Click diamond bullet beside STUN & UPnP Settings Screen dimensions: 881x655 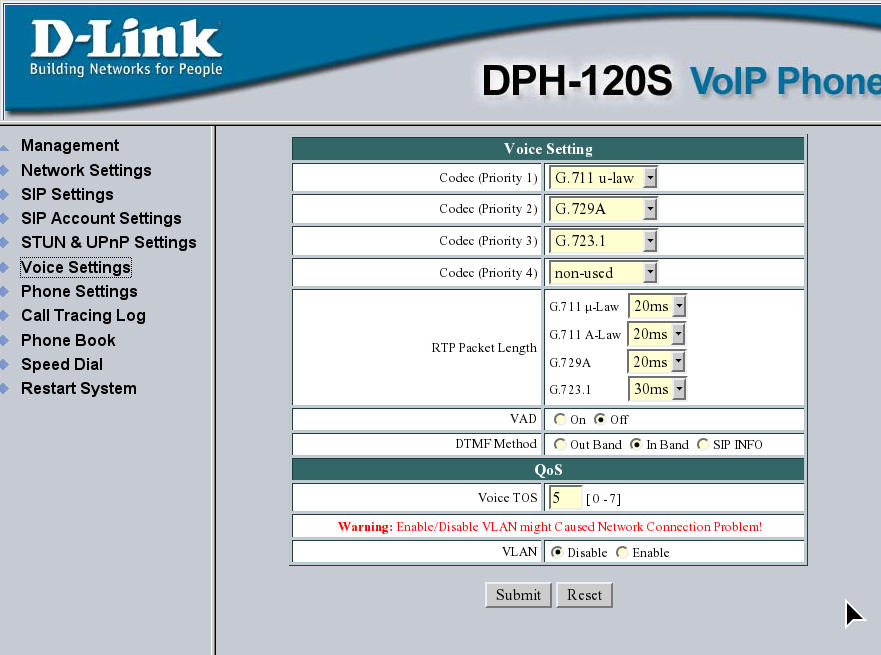4,243
